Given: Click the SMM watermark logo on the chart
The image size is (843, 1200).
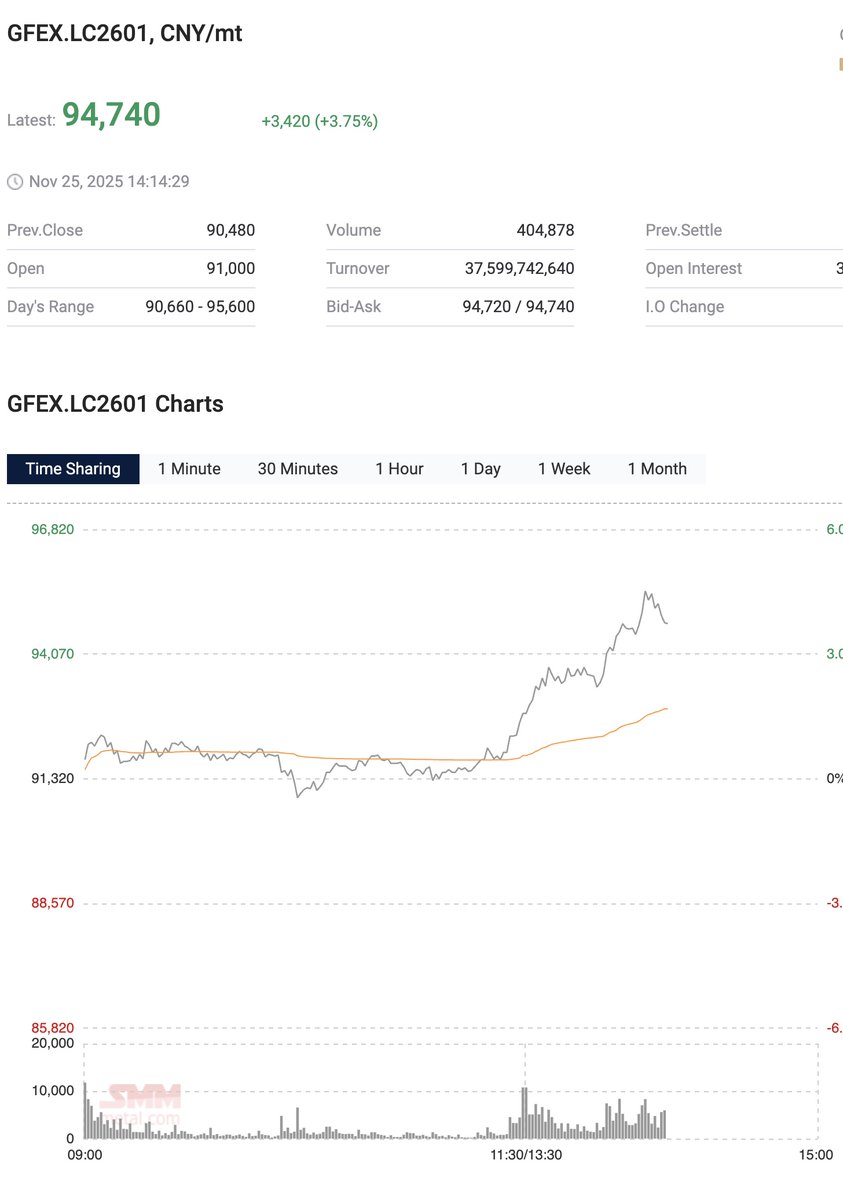Looking at the screenshot, I should pyautogui.click(x=140, y=1098).
